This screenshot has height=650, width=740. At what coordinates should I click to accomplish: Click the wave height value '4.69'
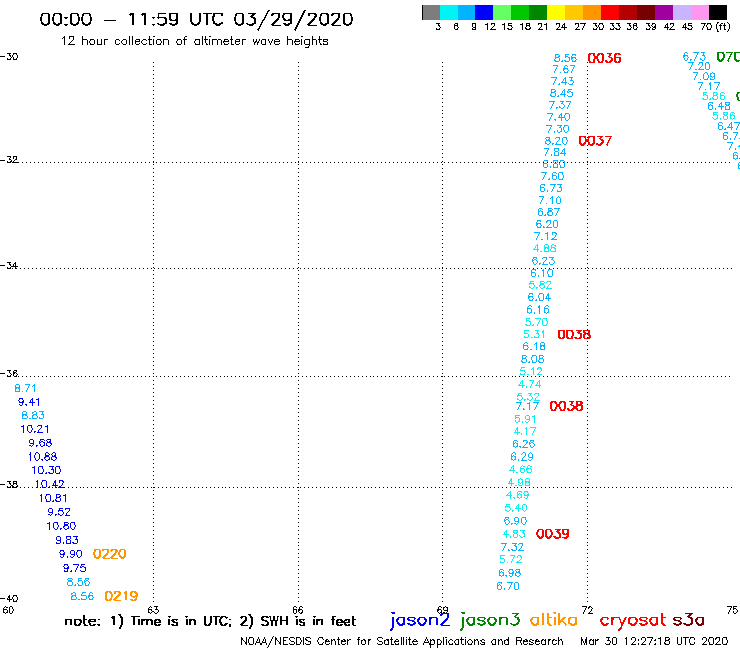(x=518, y=495)
